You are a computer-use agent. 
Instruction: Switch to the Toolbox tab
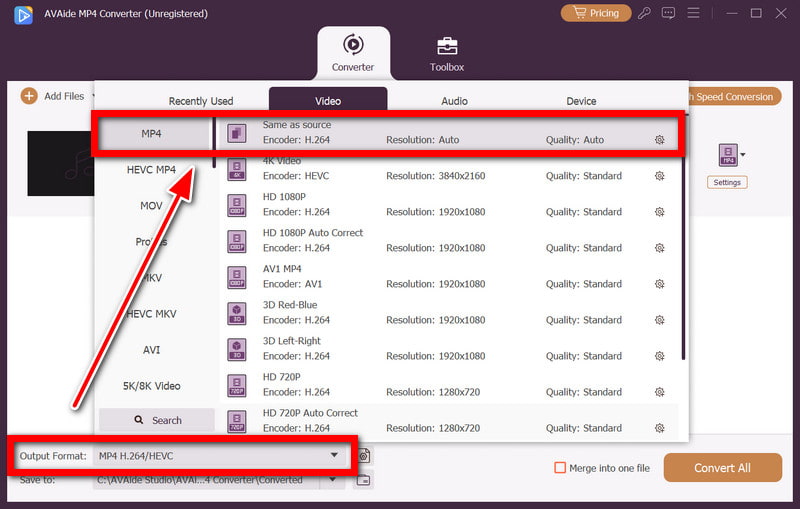[x=447, y=53]
